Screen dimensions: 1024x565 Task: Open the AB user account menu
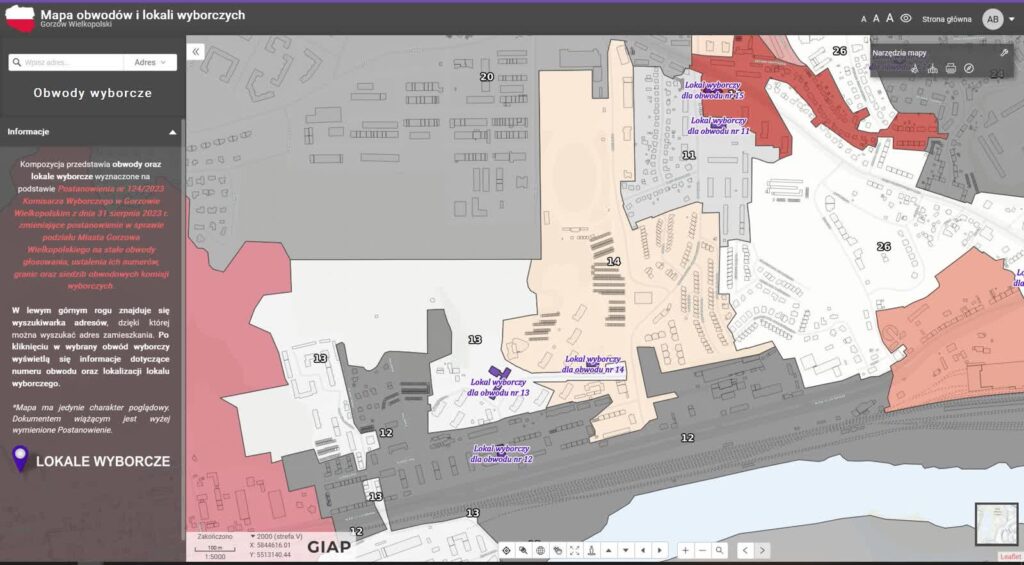[x=993, y=18]
